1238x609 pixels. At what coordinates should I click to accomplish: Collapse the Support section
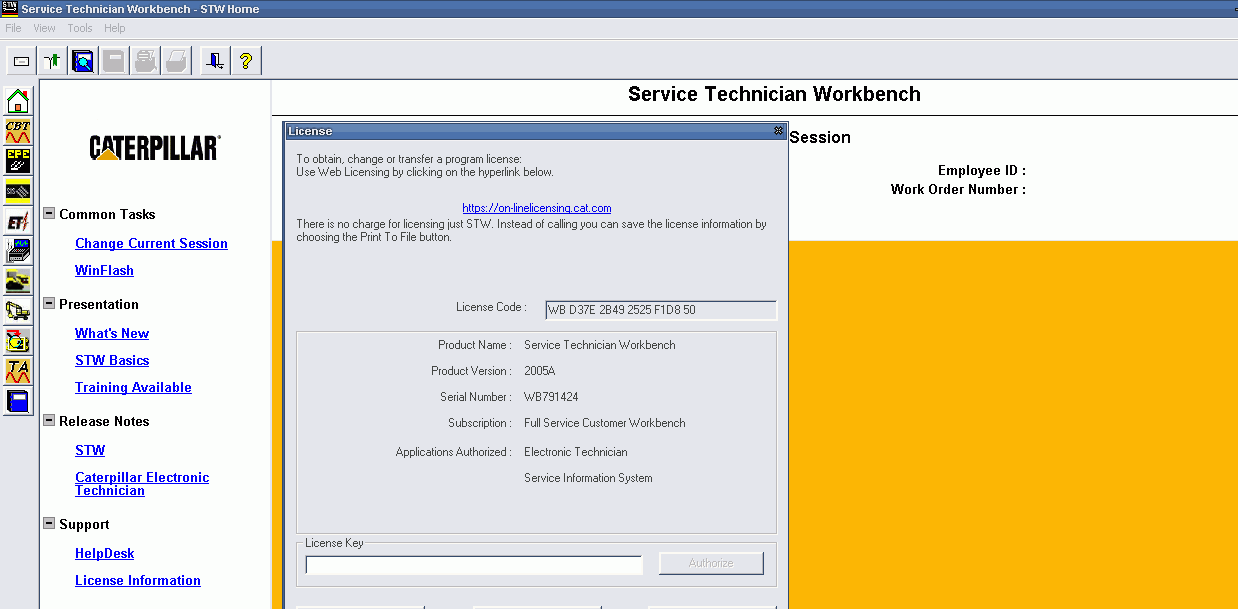coord(49,523)
